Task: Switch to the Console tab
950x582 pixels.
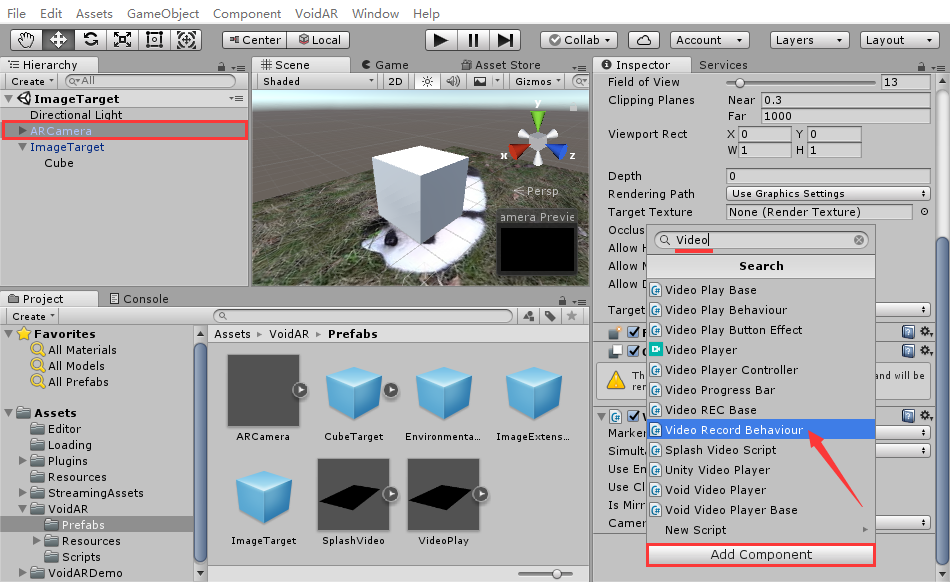Action: pyautogui.click(x=139, y=299)
